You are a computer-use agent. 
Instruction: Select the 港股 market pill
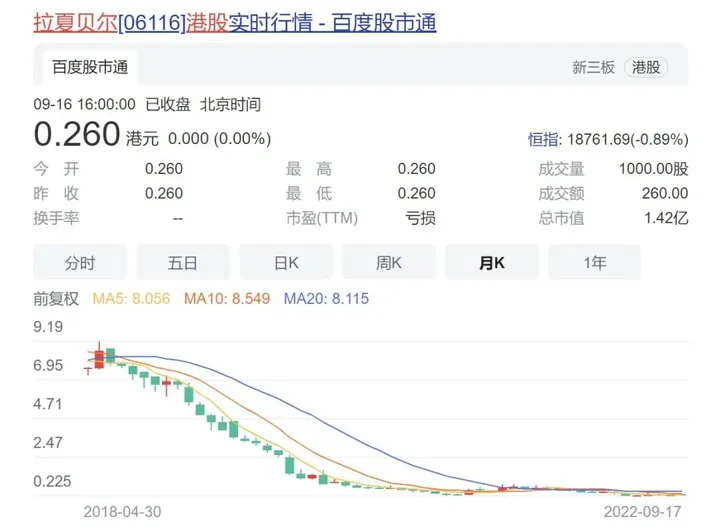[646, 67]
